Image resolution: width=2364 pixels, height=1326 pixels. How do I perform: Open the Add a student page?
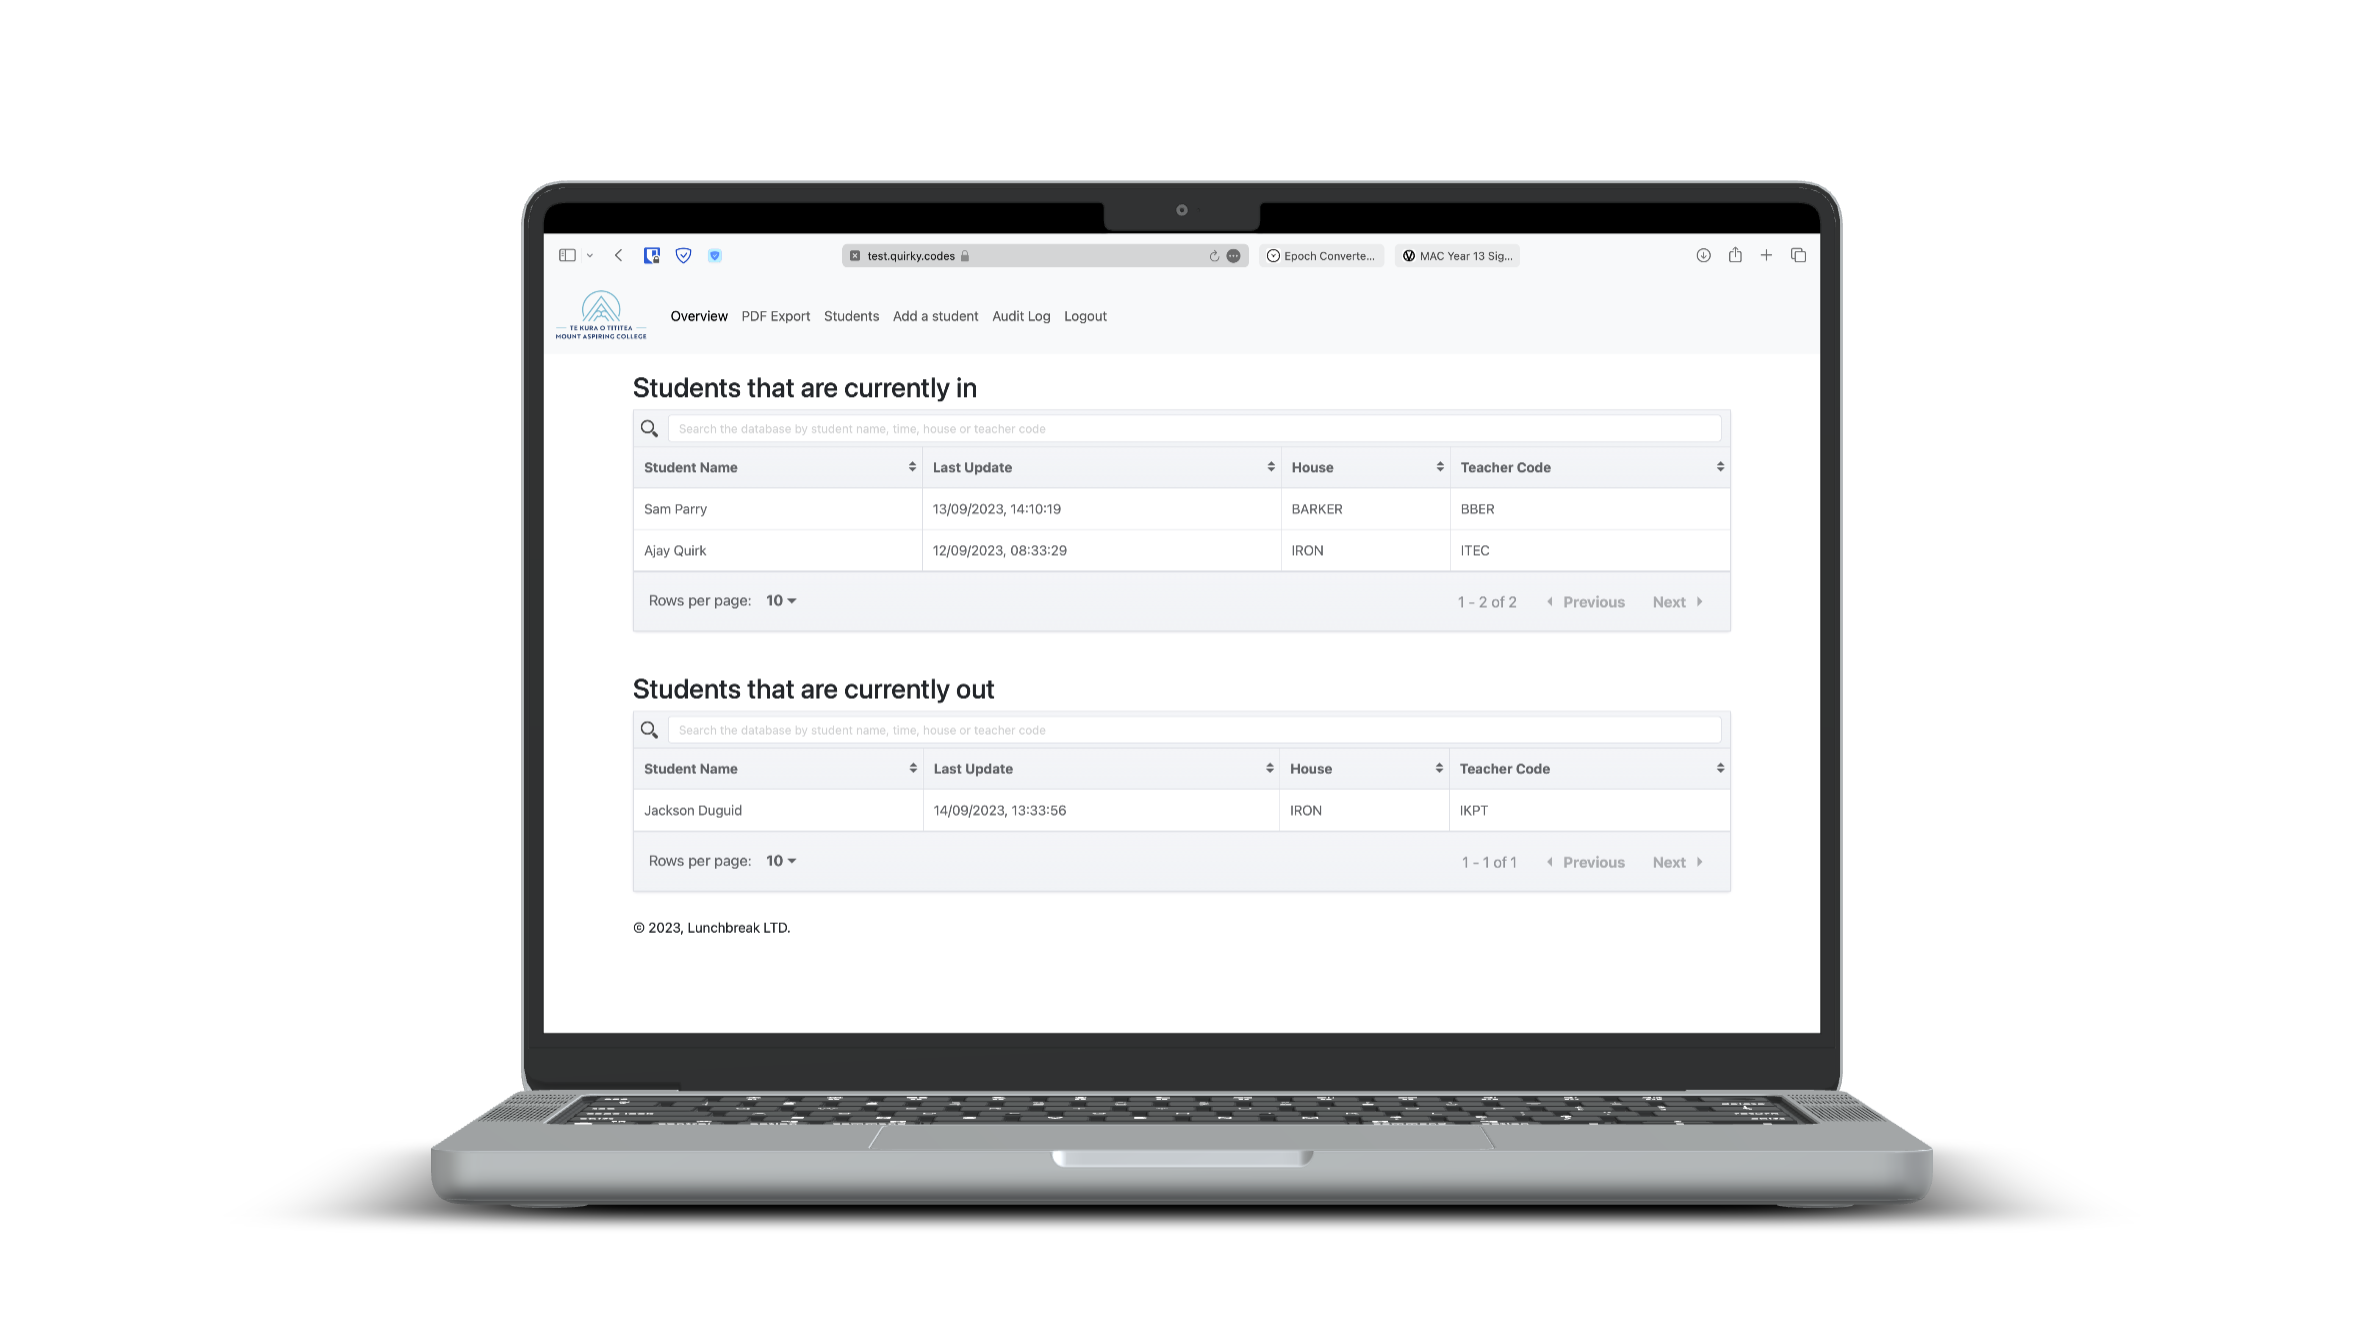click(x=935, y=315)
